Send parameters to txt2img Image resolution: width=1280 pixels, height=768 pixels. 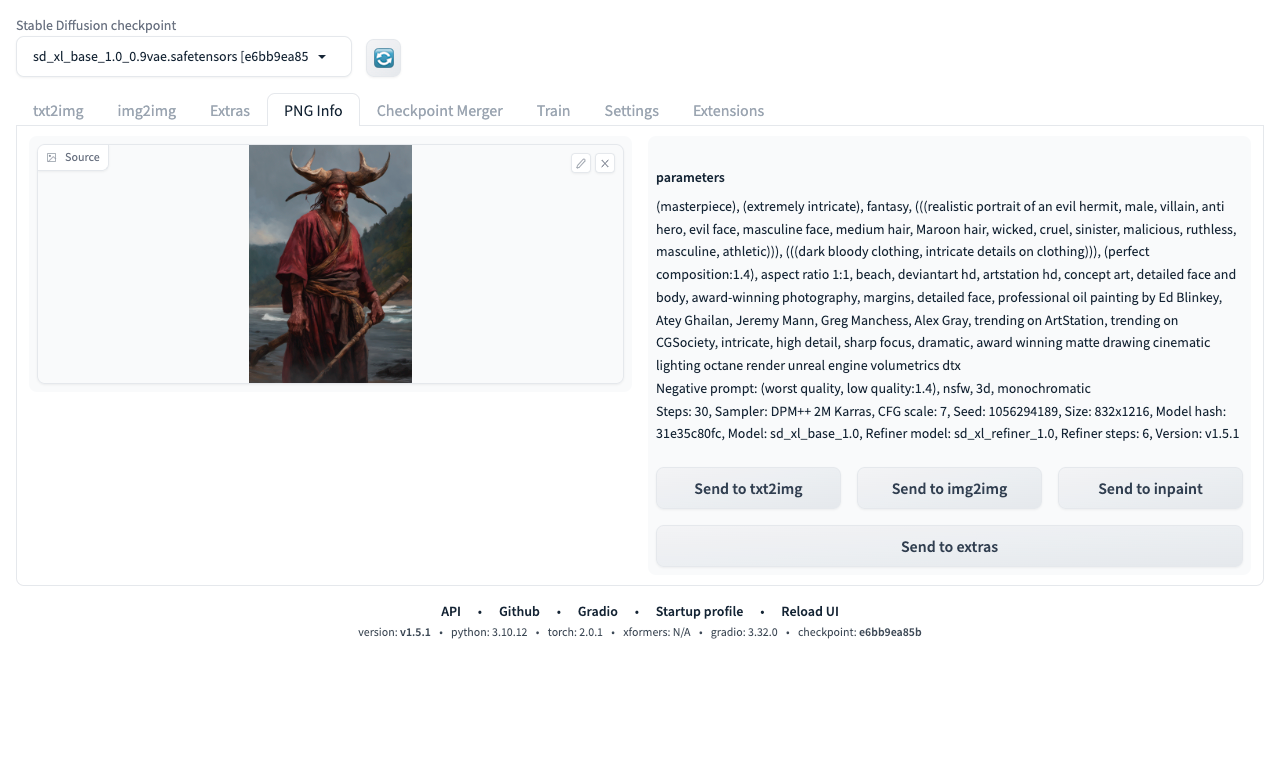[748, 488]
